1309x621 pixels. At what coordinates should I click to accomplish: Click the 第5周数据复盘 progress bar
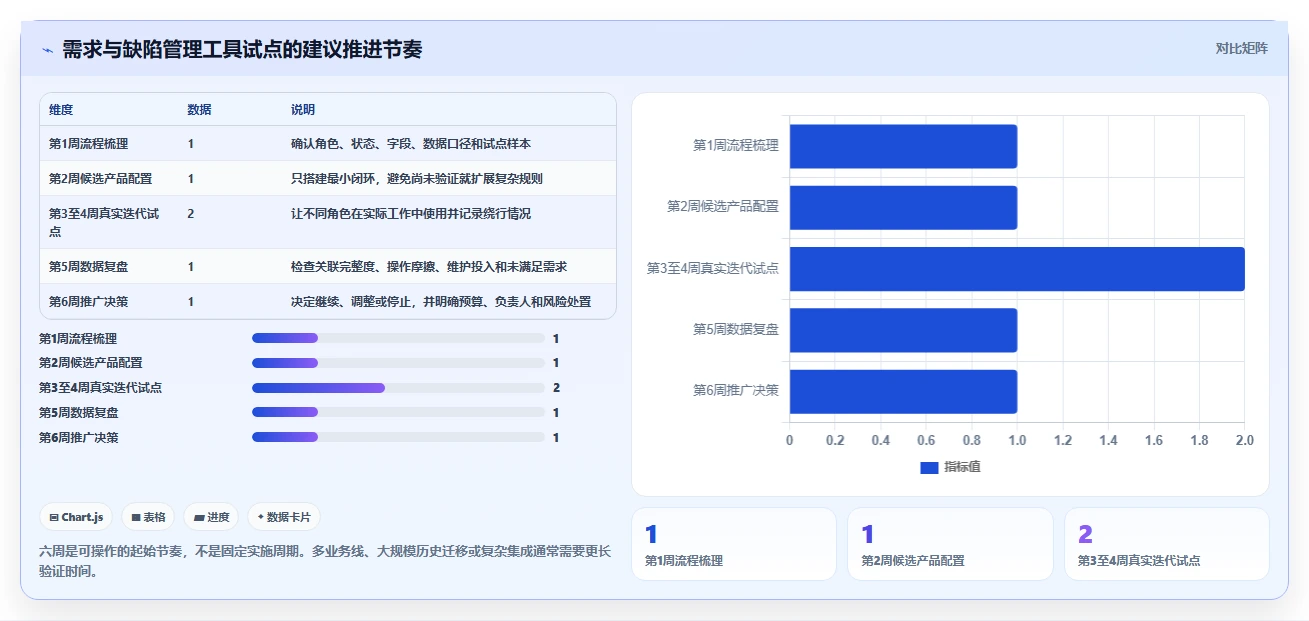click(398, 412)
